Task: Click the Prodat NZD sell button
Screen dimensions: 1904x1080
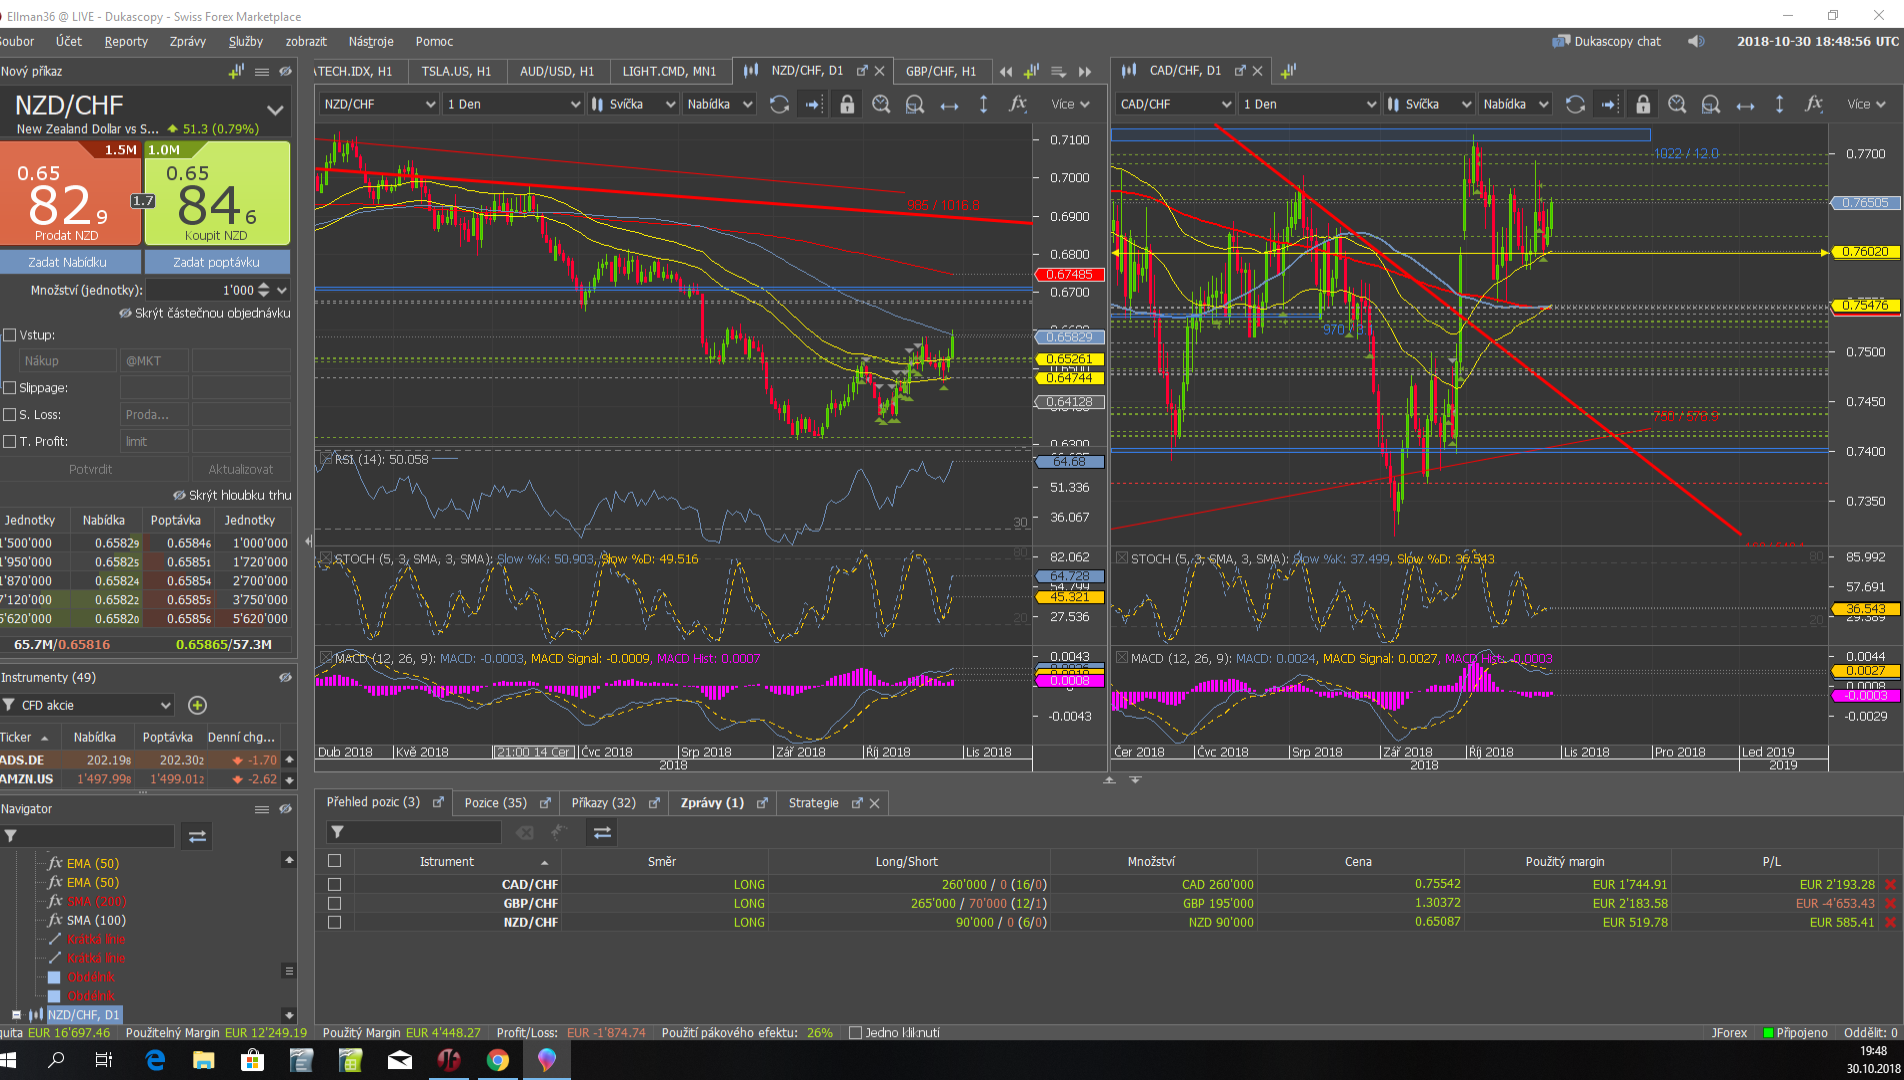Action: [x=70, y=194]
